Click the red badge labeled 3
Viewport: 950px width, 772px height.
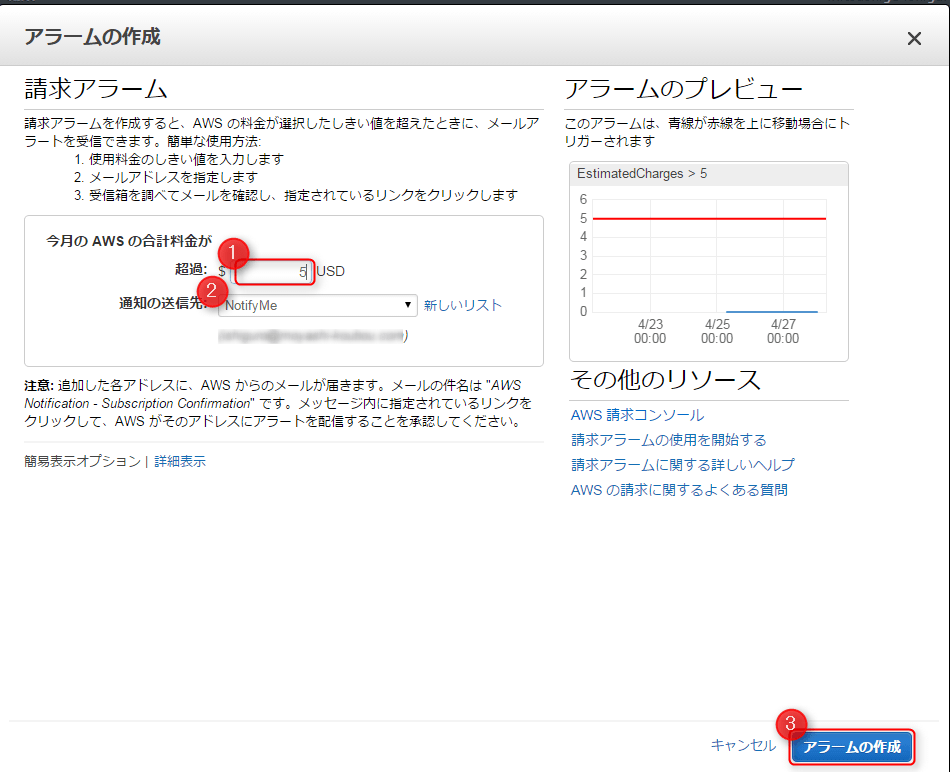(x=793, y=726)
